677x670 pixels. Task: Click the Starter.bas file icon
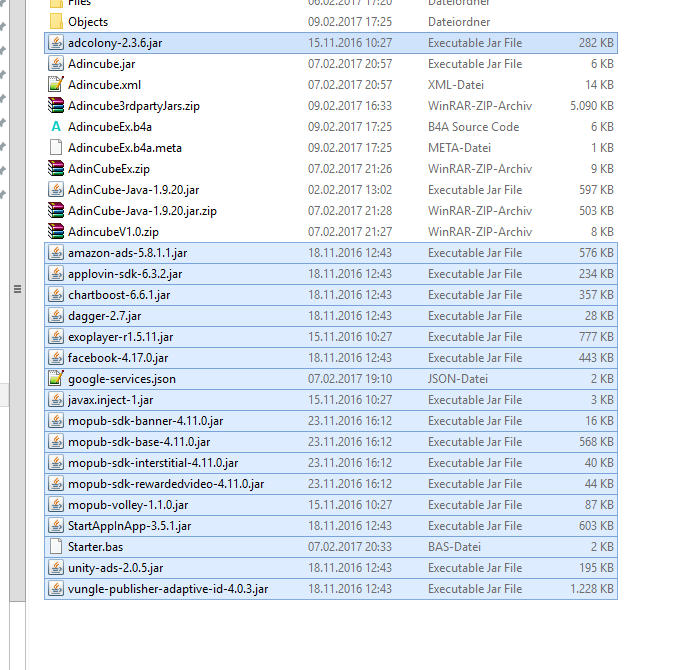[x=56, y=547]
